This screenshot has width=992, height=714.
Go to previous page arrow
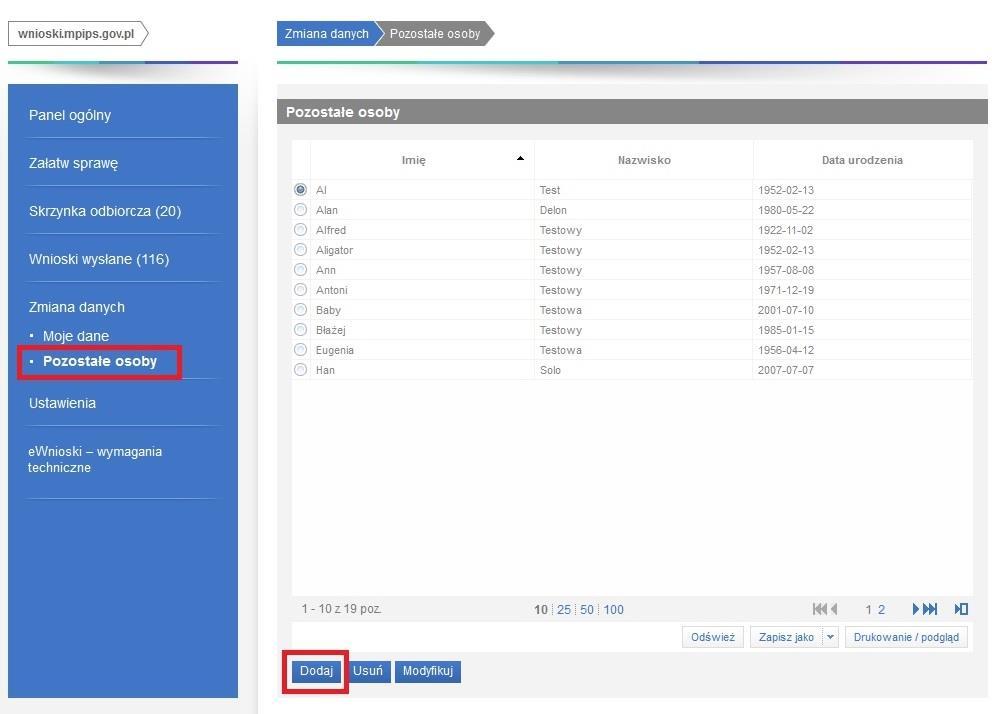point(834,609)
